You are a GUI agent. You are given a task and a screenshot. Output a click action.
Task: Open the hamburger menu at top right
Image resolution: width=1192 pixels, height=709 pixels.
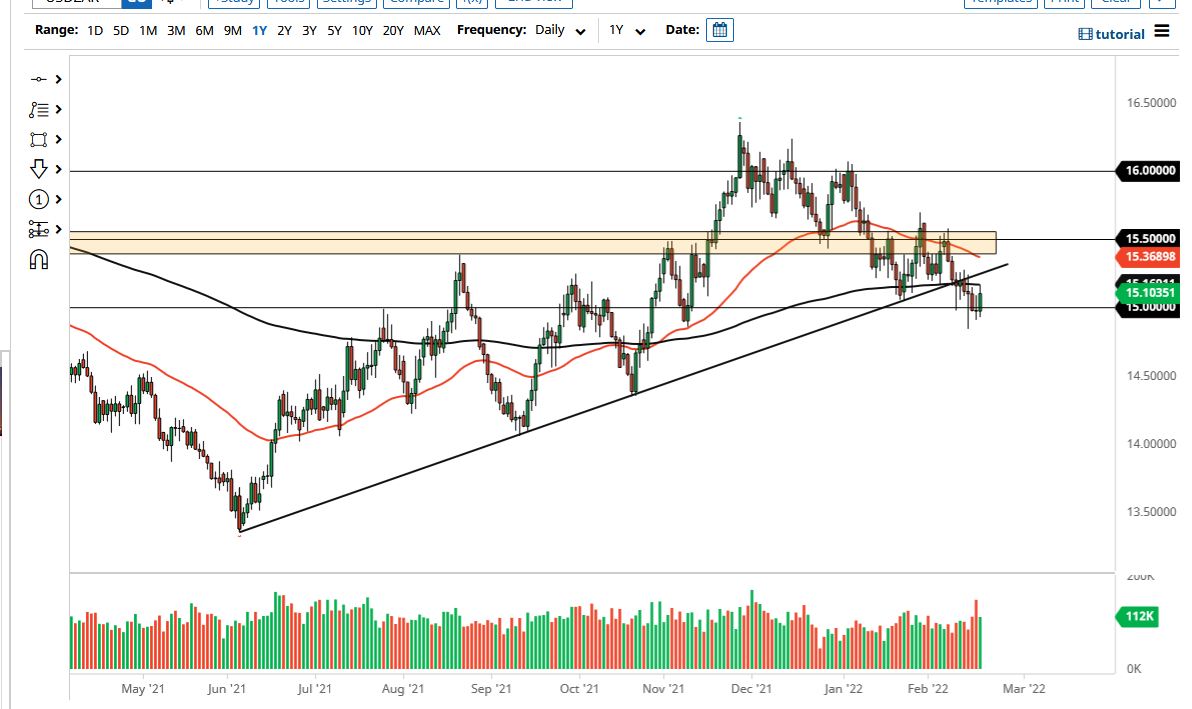1161,31
